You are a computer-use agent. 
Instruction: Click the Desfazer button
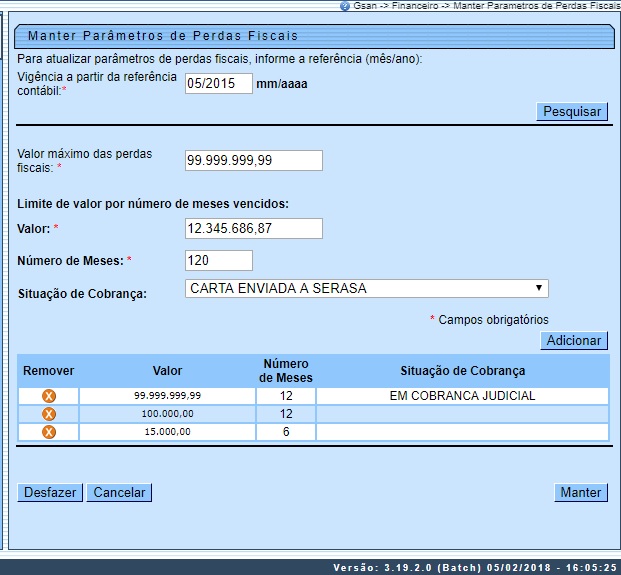(49, 492)
